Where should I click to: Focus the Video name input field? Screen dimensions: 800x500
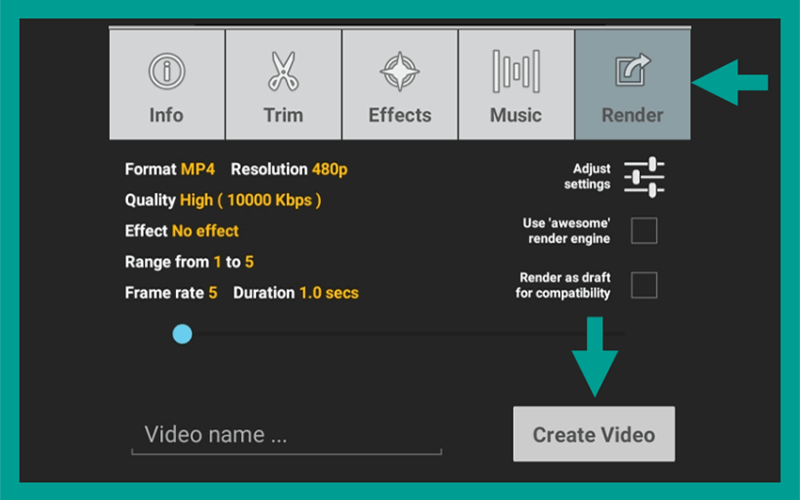(286, 436)
